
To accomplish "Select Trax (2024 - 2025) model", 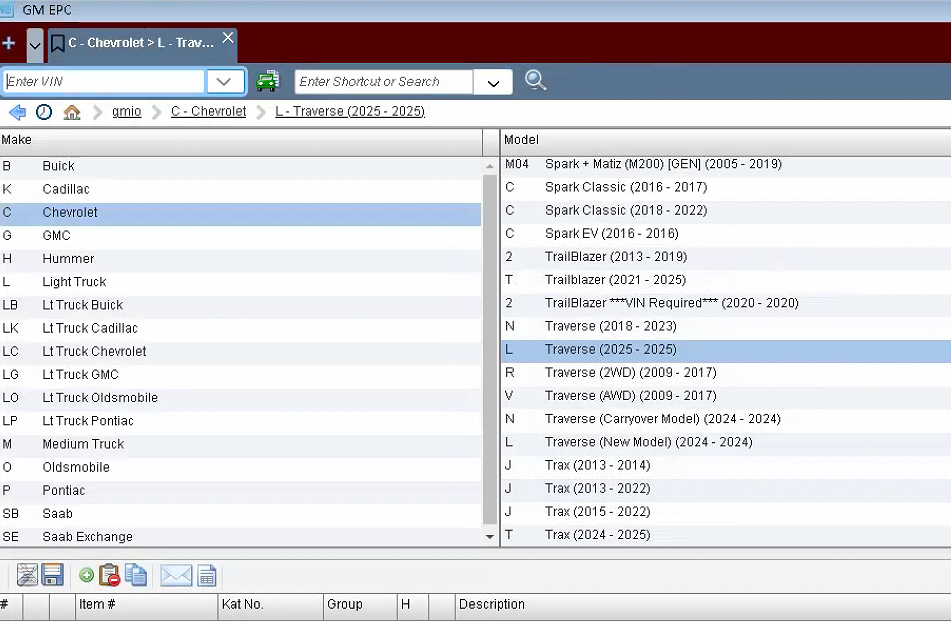I will (x=726, y=535).
